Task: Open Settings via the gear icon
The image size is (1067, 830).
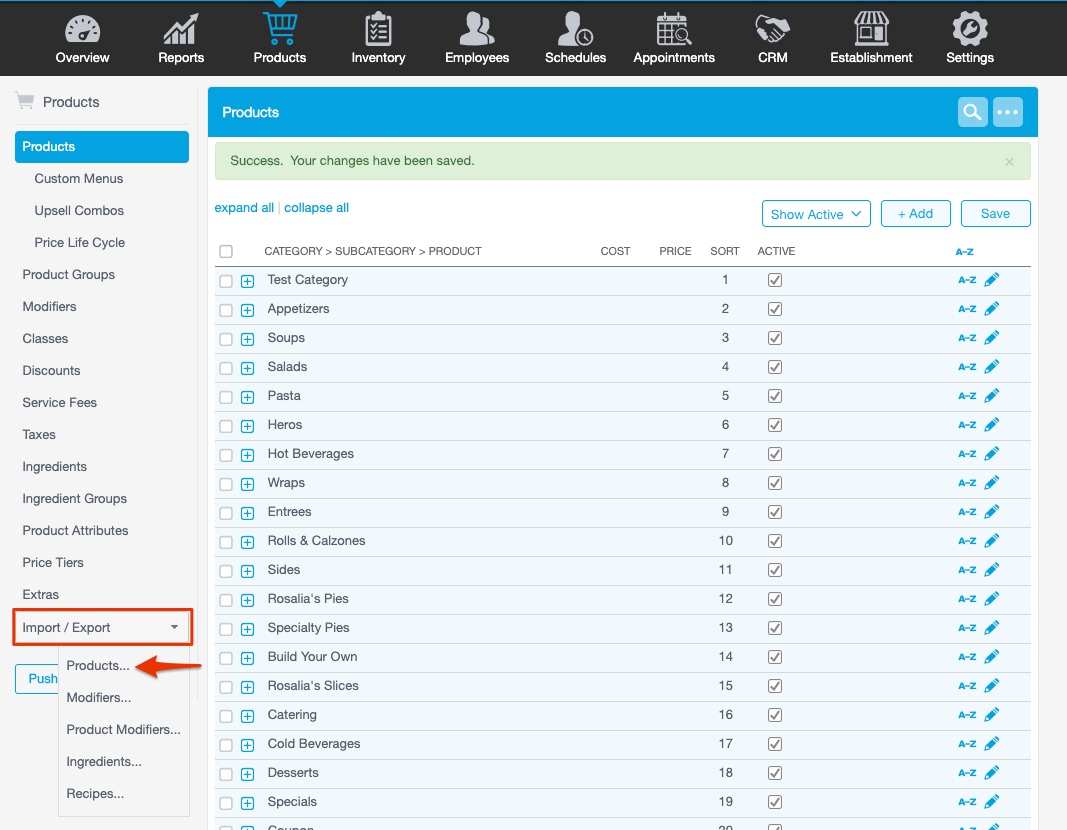Action: click(x=968, y=30)
